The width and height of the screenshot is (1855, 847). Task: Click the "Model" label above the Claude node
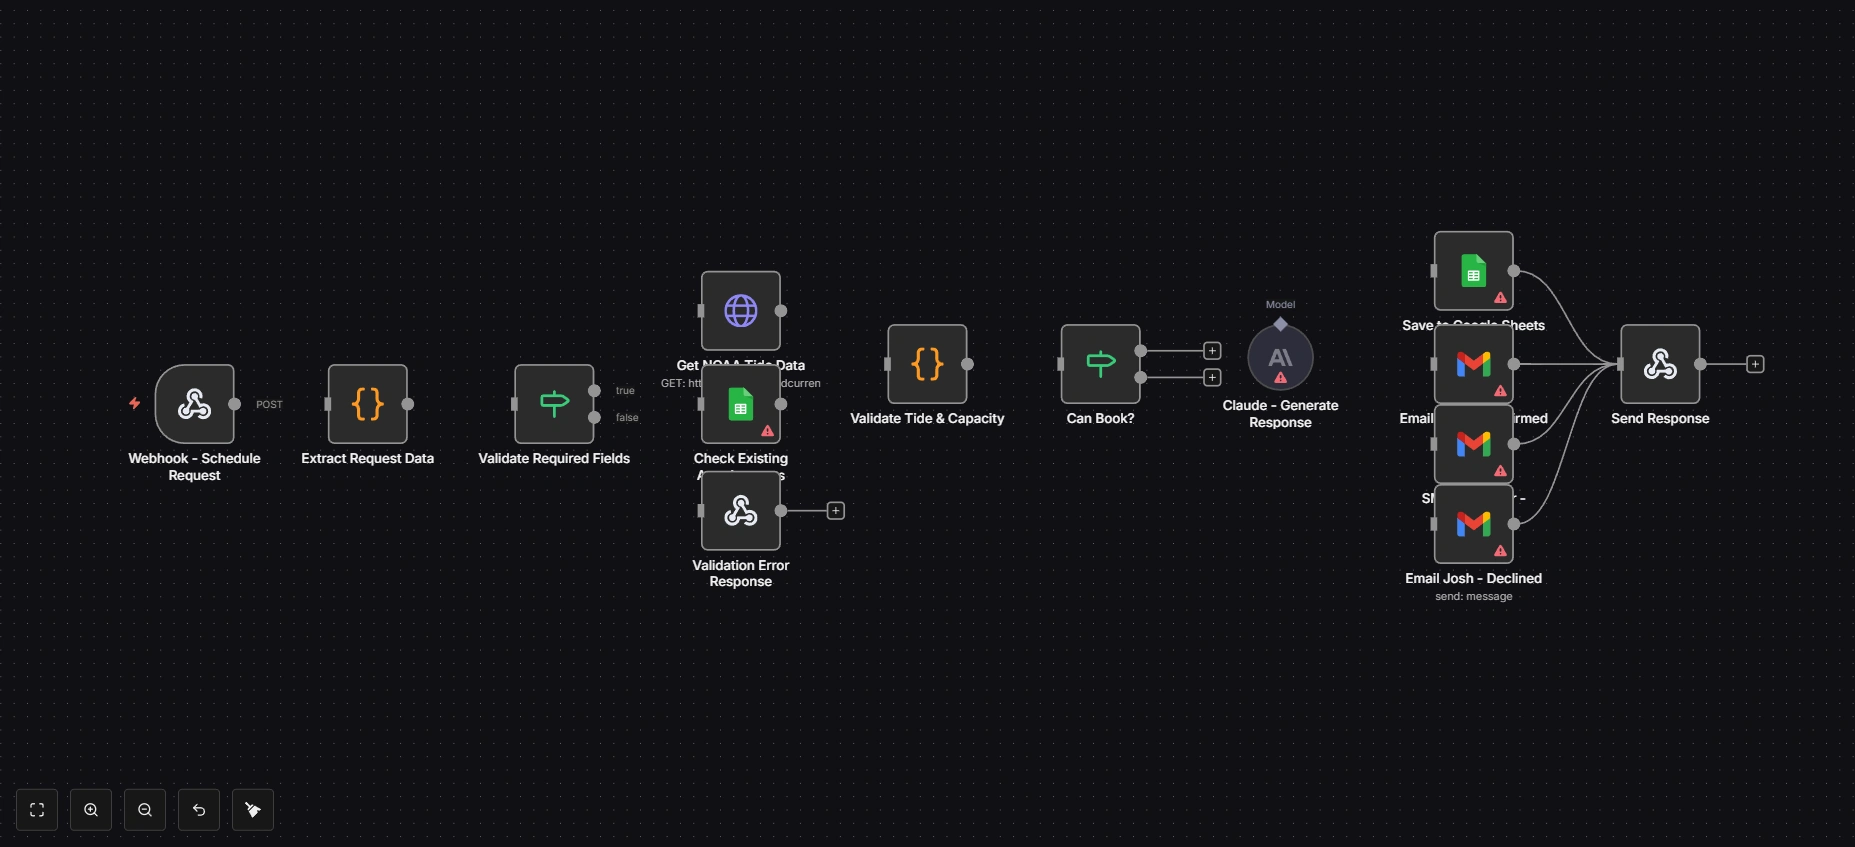coord(1280,305)
